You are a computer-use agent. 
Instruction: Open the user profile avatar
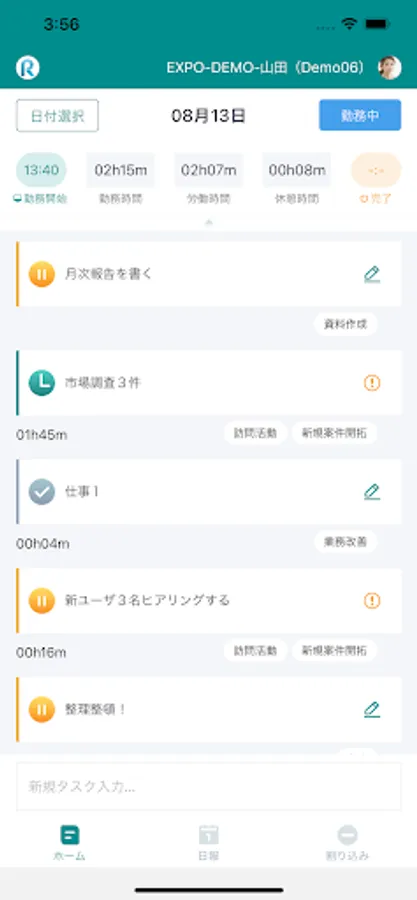[389, 68]
